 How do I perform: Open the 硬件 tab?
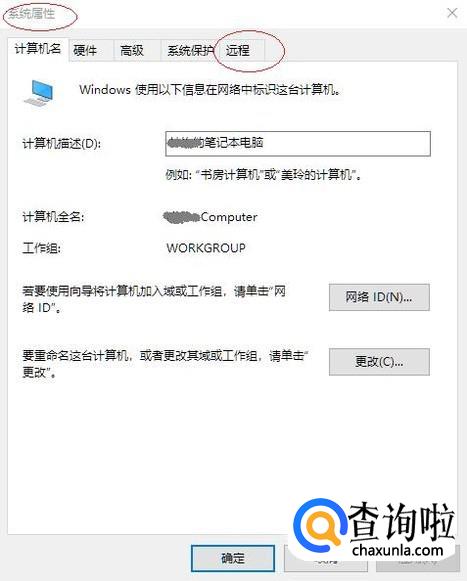91,50
